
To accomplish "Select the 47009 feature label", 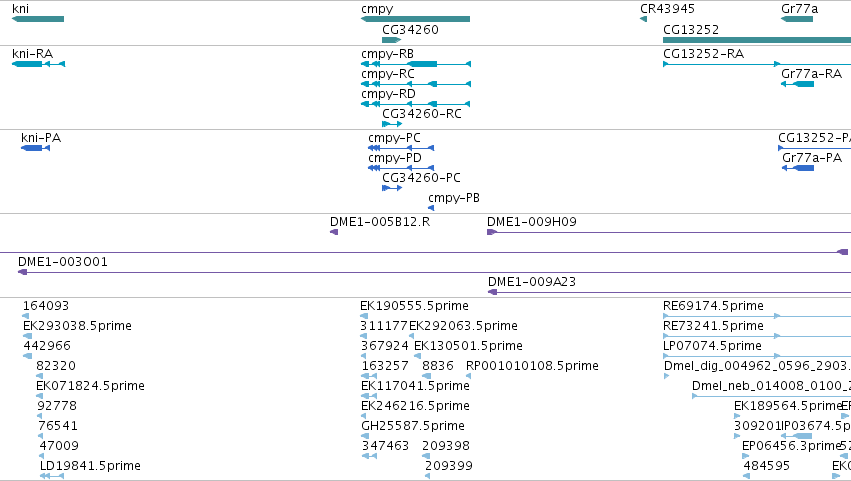I will 59,446.
